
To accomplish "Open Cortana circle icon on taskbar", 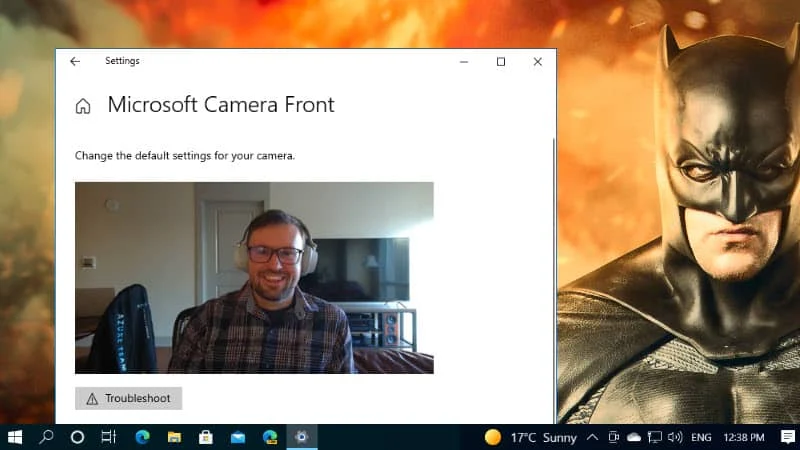I will coord(78,437).
